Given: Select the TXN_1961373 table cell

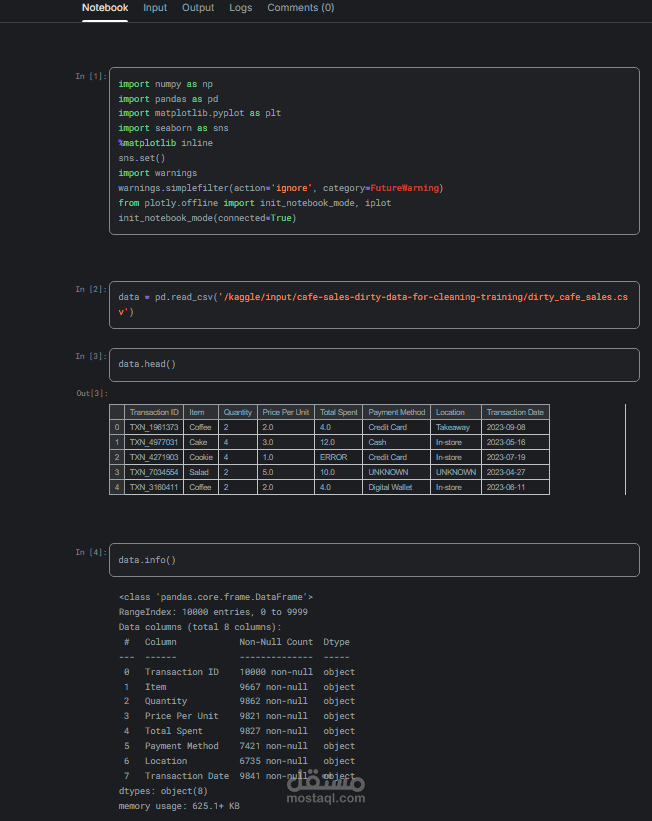Looking at the screenshot, I should coord(154,427).
